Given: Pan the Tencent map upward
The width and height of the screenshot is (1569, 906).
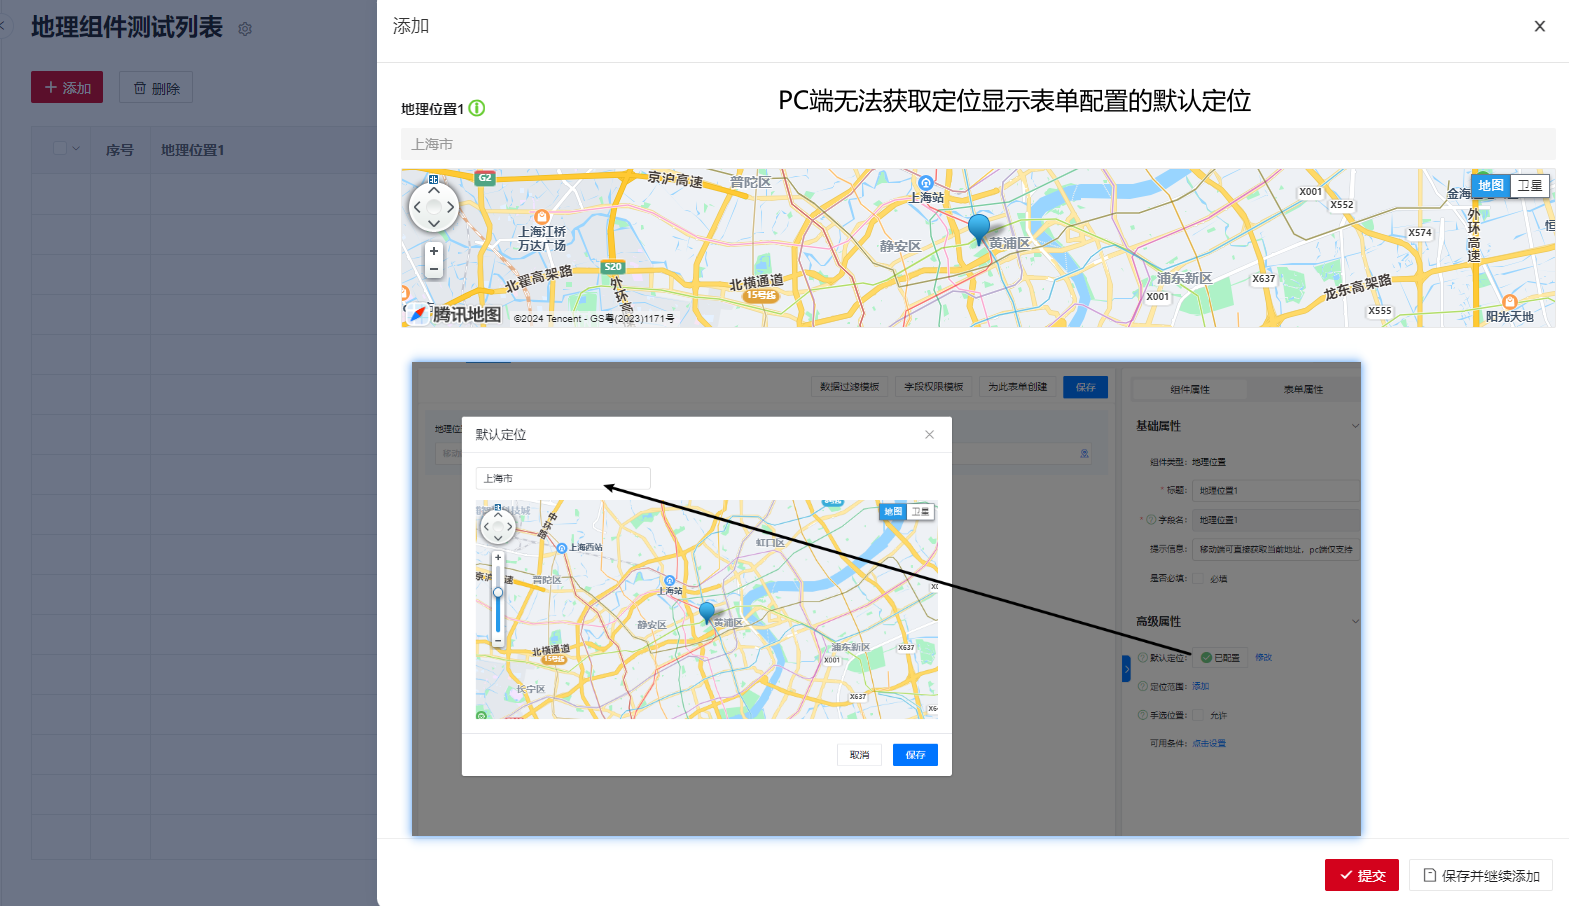Looking at the screenshot, I should pyautogui.click(x=434, y=190).
